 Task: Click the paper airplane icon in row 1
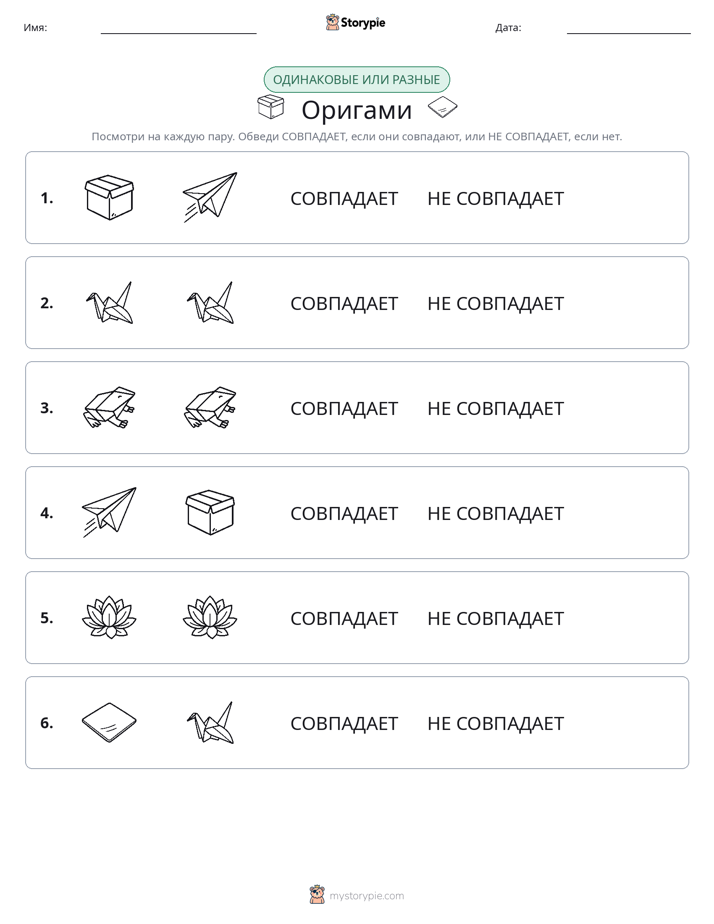210,197
